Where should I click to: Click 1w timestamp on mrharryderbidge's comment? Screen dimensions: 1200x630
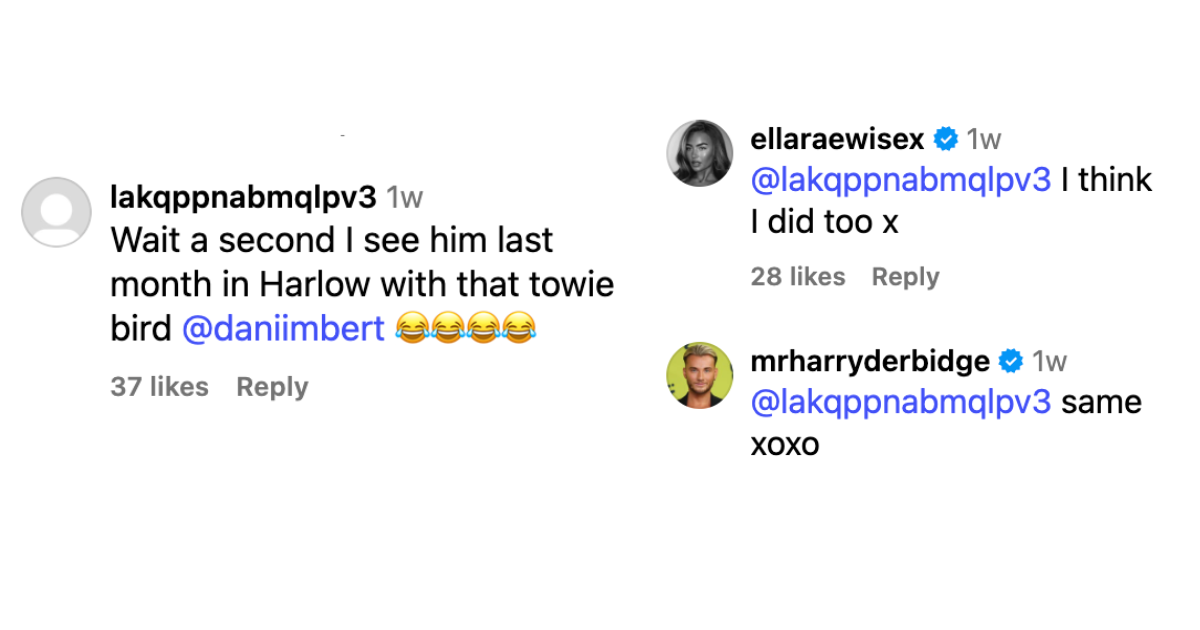[1050, 361]
